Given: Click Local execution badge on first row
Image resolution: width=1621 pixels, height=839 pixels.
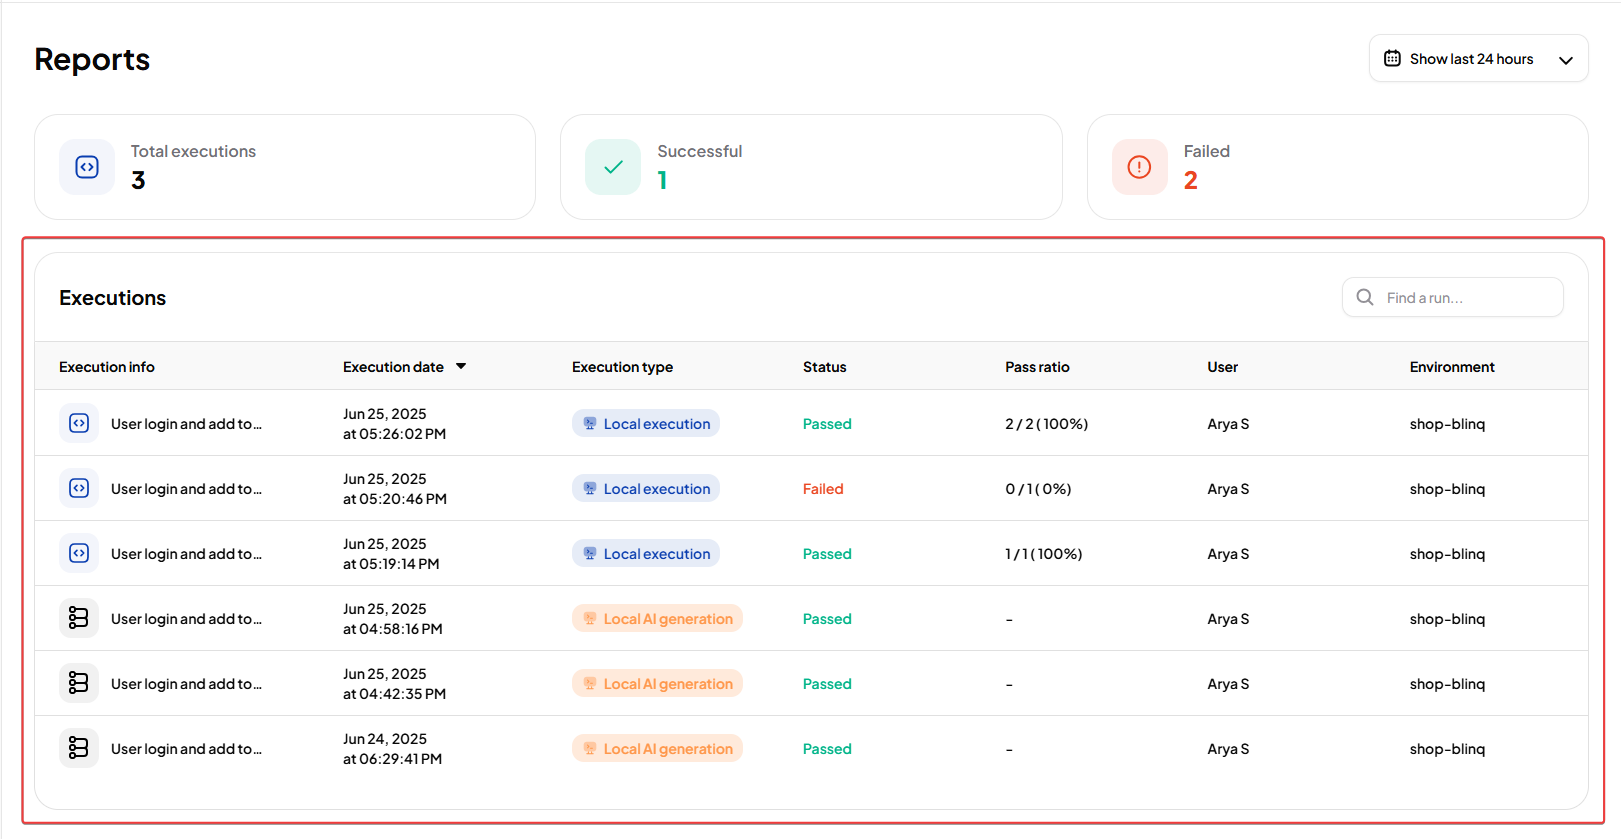Looking at the screenshot, I should pos(646,424).
